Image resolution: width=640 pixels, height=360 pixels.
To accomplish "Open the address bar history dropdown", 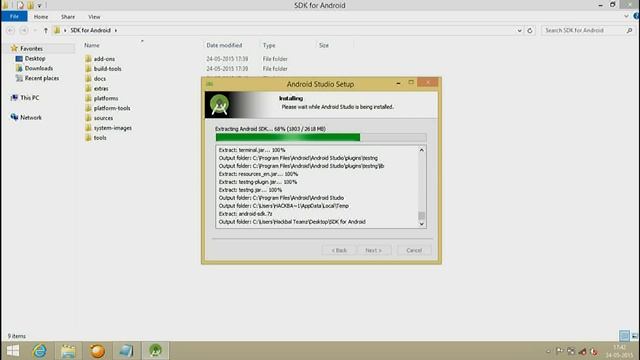I will pos(519,30).
